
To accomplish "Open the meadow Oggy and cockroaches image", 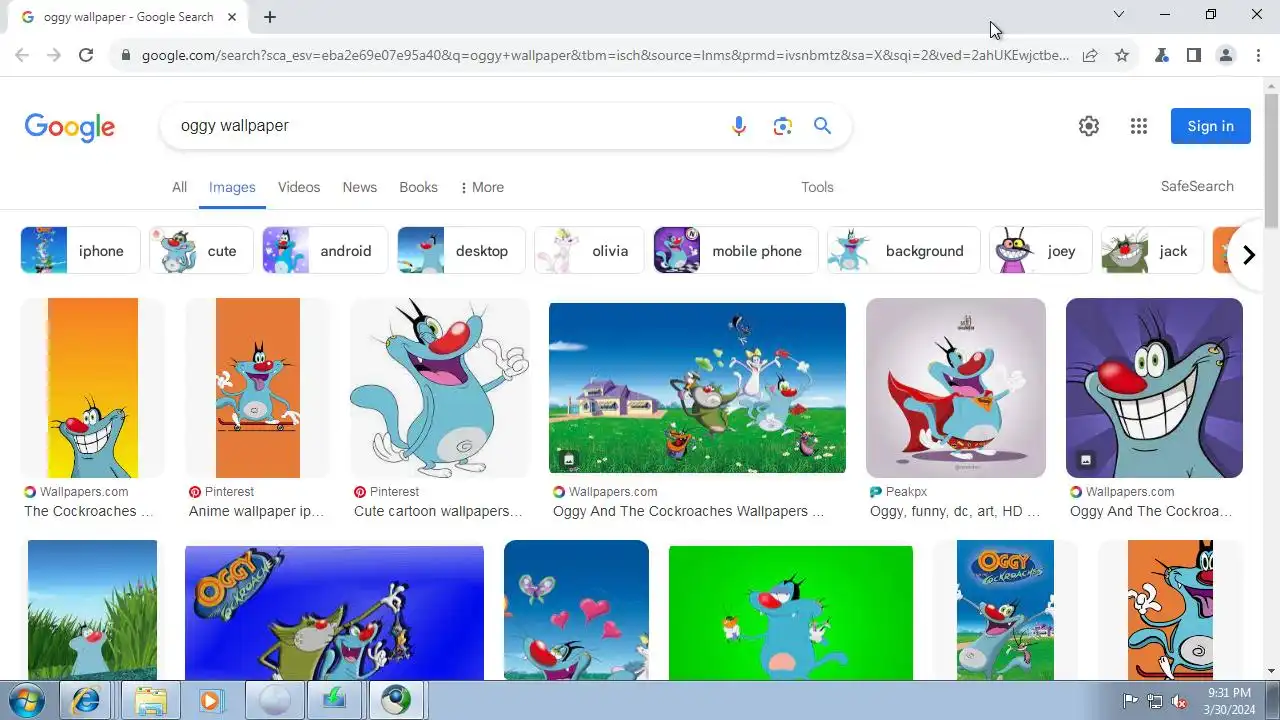I will (697, 388).
